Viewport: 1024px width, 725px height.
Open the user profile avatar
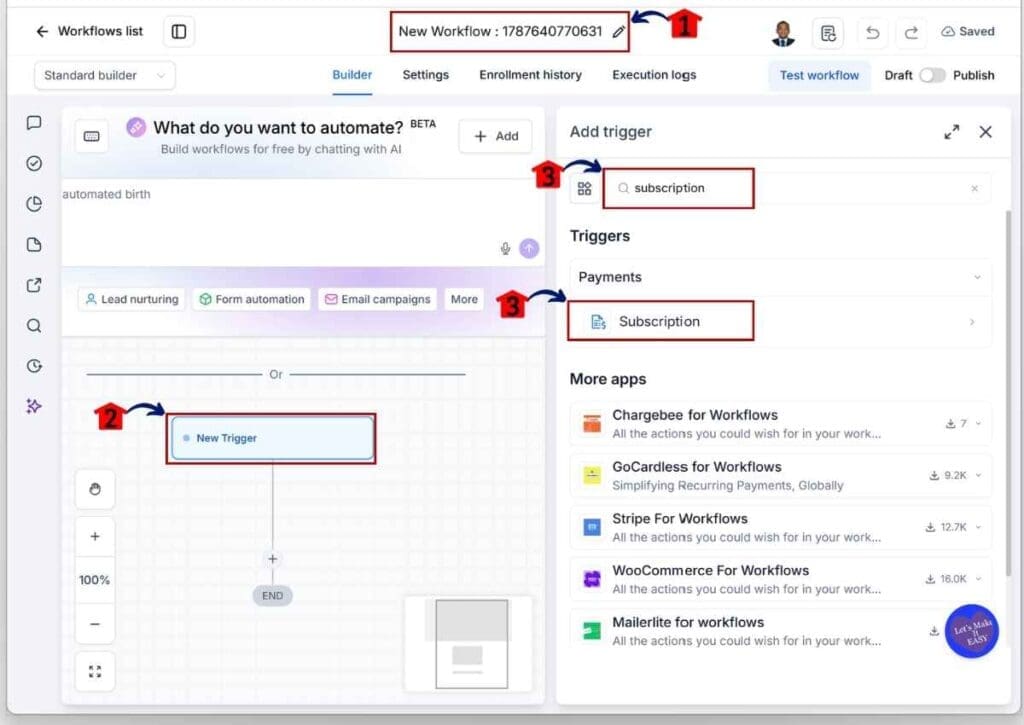tap(783, 33)
